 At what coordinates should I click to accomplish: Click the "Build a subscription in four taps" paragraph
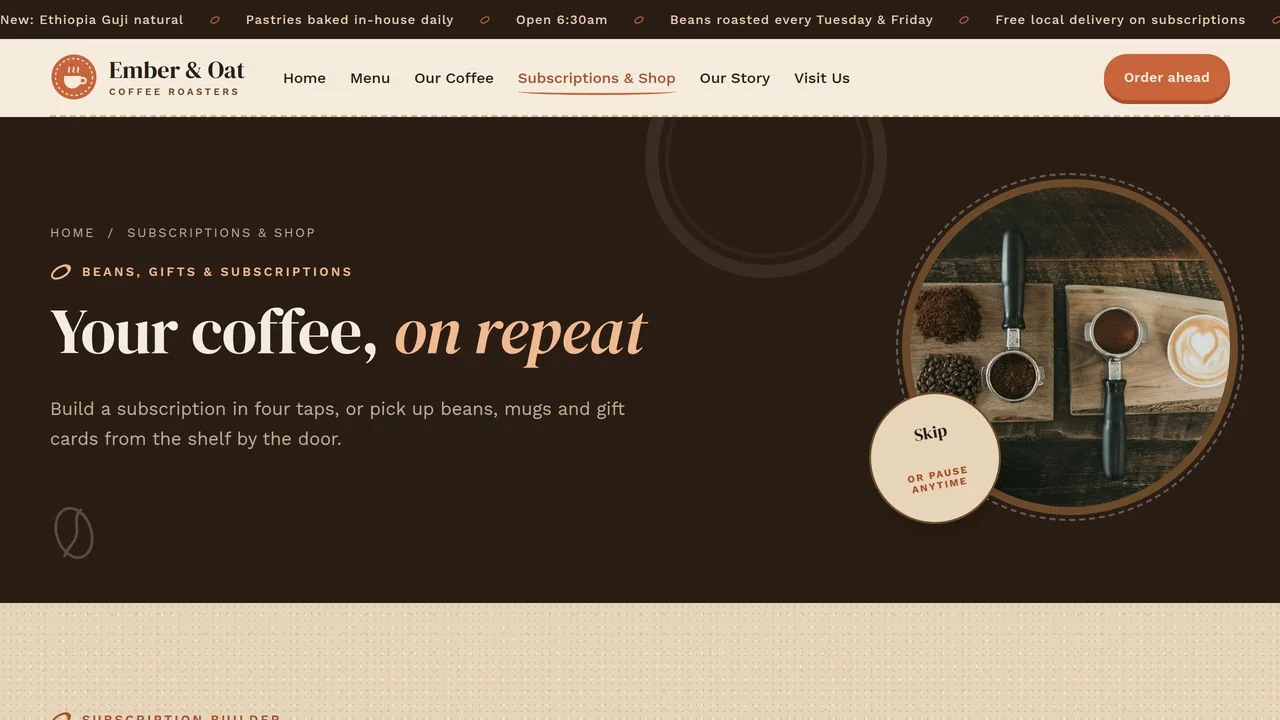338,424
